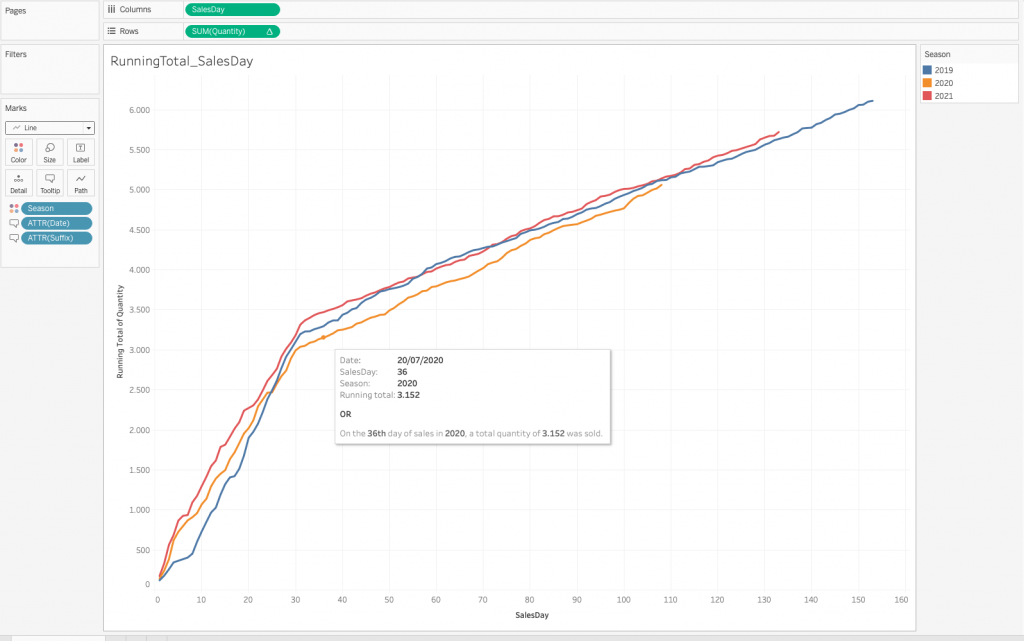Select the 2021 red legend entry
The height and width of the screenshot is (641, 1024).
point(943,96)
